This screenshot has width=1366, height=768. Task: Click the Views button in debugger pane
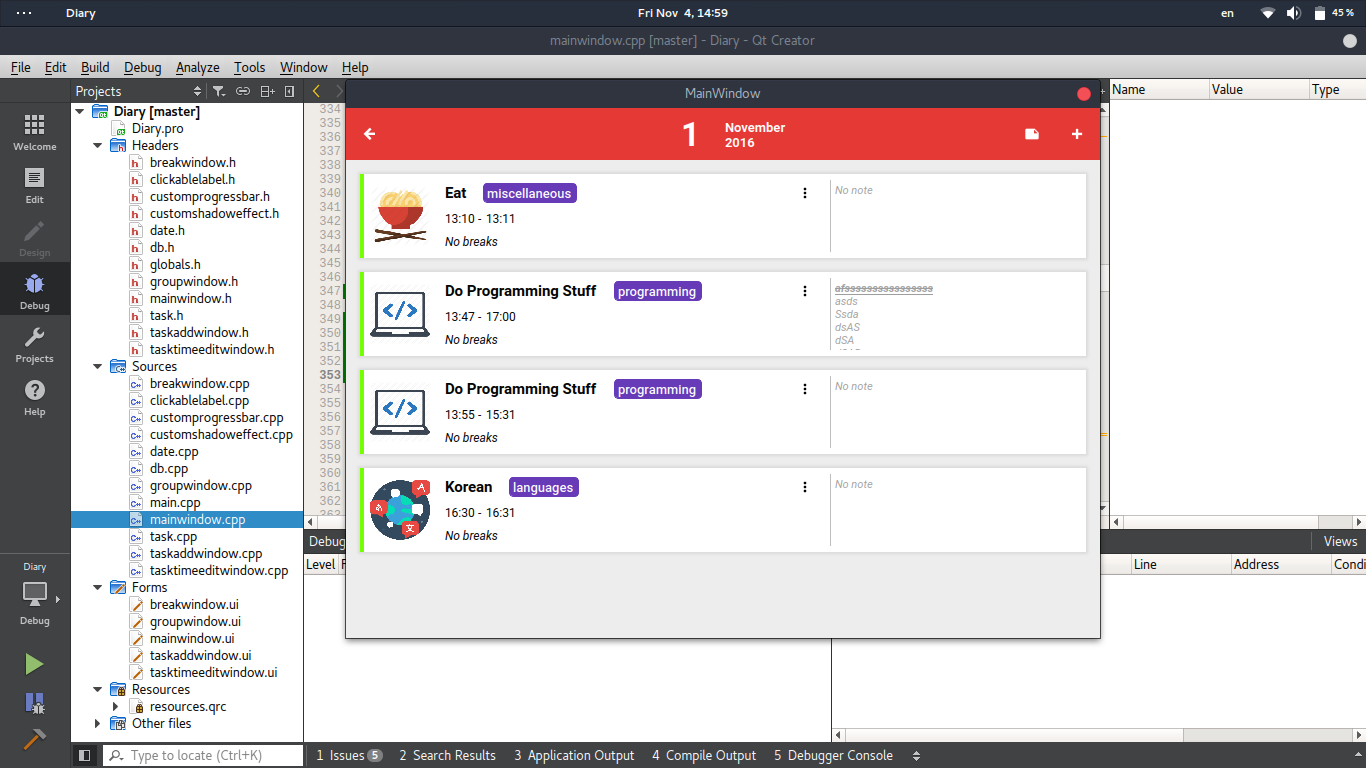tap(1341, 541)
